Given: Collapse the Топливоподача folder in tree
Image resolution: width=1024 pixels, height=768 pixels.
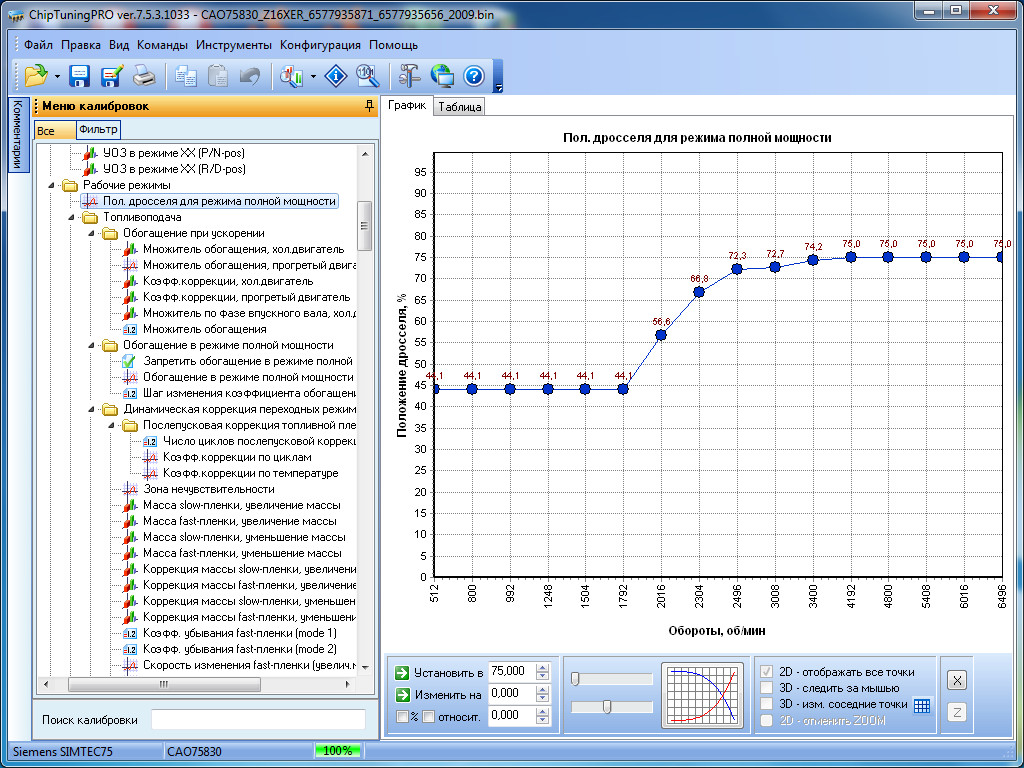Looking at the screenshot, I should [x=73, y=217].
